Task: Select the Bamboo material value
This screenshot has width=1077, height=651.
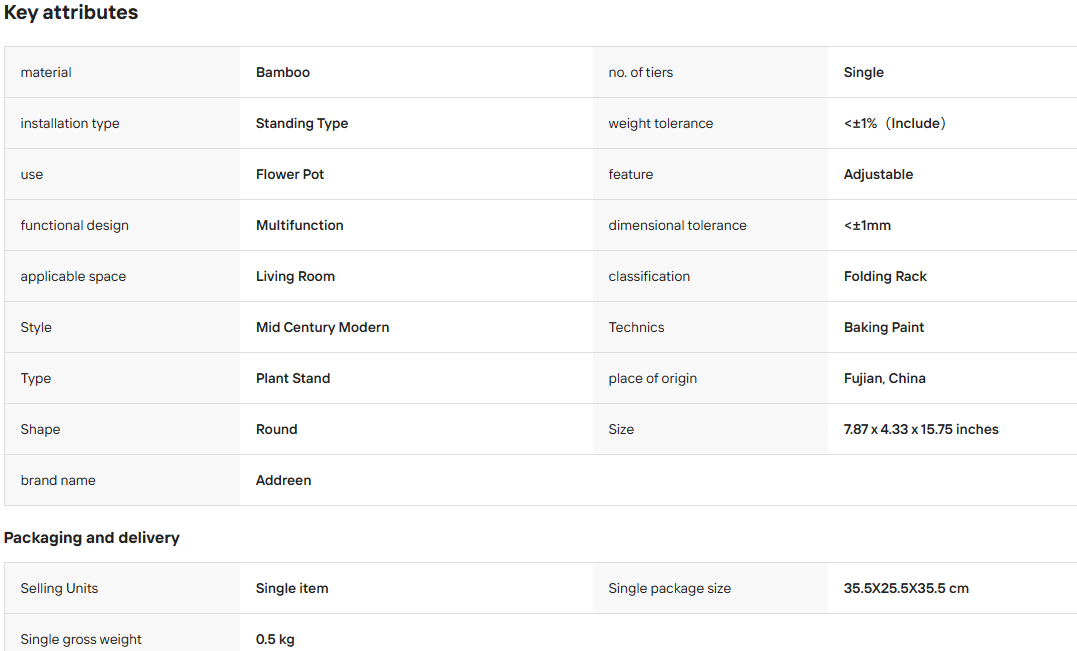Action: tap(282, 73)
